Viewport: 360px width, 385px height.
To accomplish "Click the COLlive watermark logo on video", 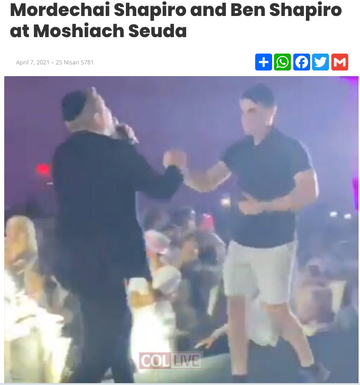I will click(x=170, y=361).
